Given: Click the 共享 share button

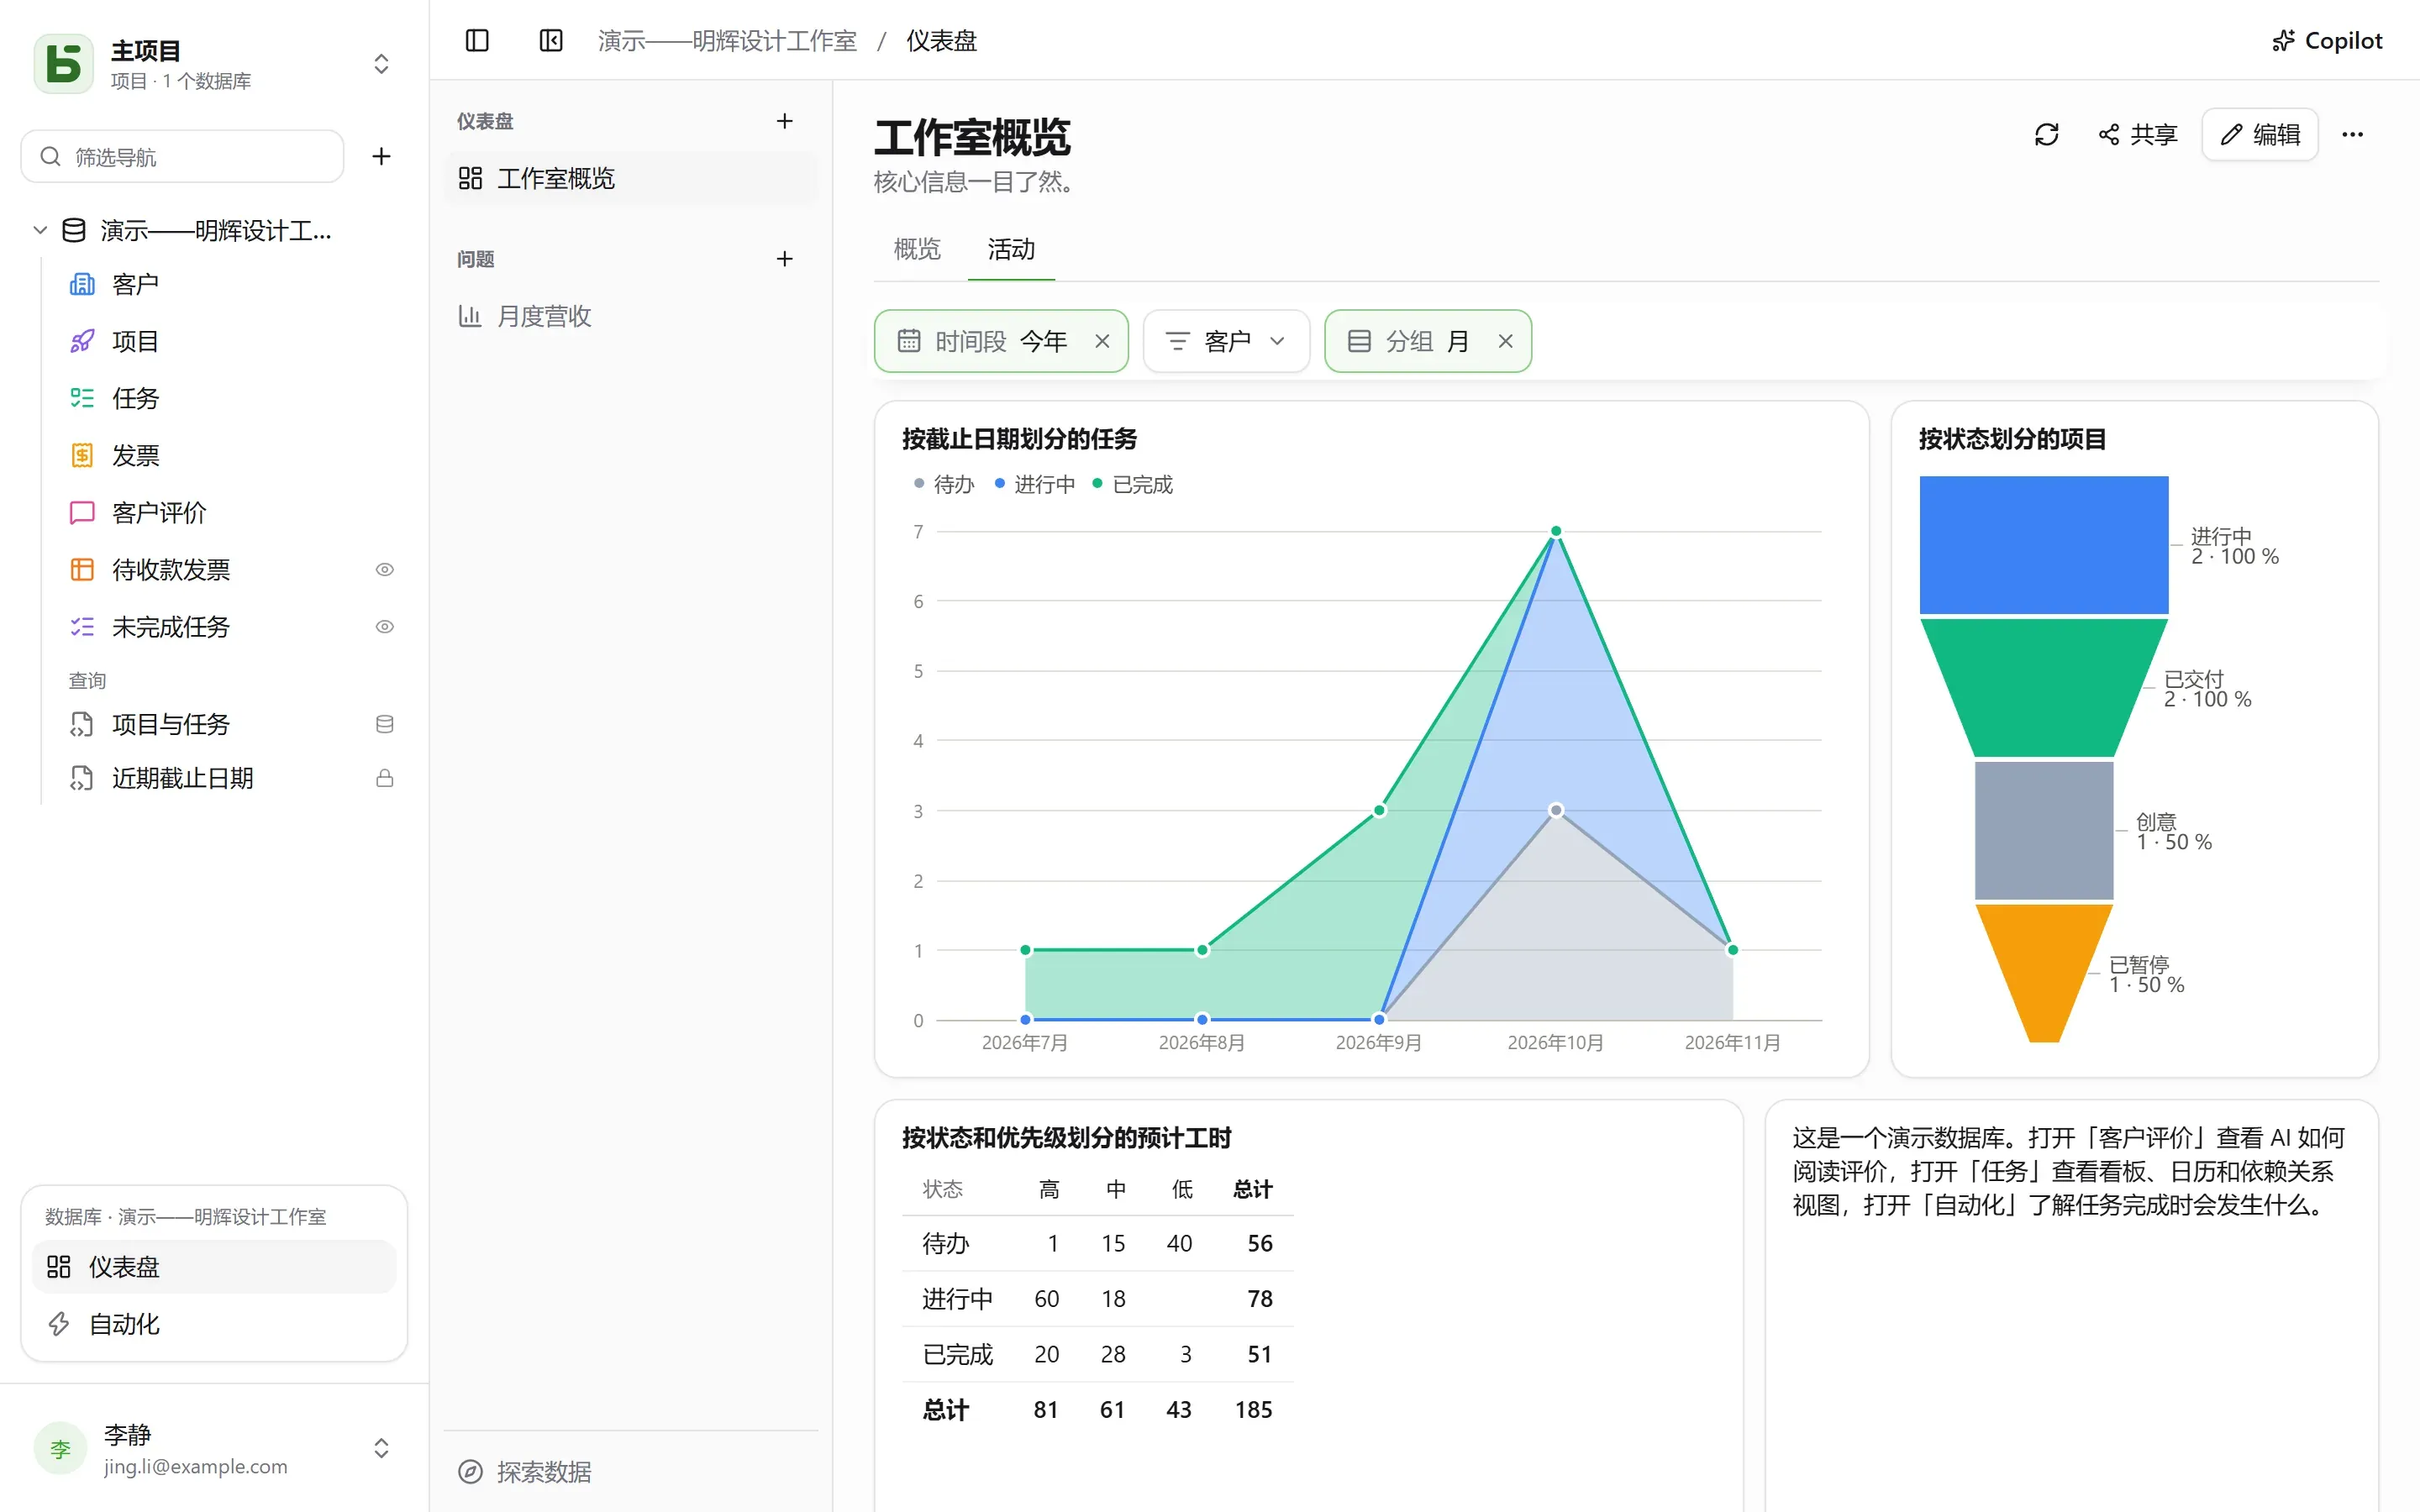Looking at the screenshot, I should tap(2138, 134).
